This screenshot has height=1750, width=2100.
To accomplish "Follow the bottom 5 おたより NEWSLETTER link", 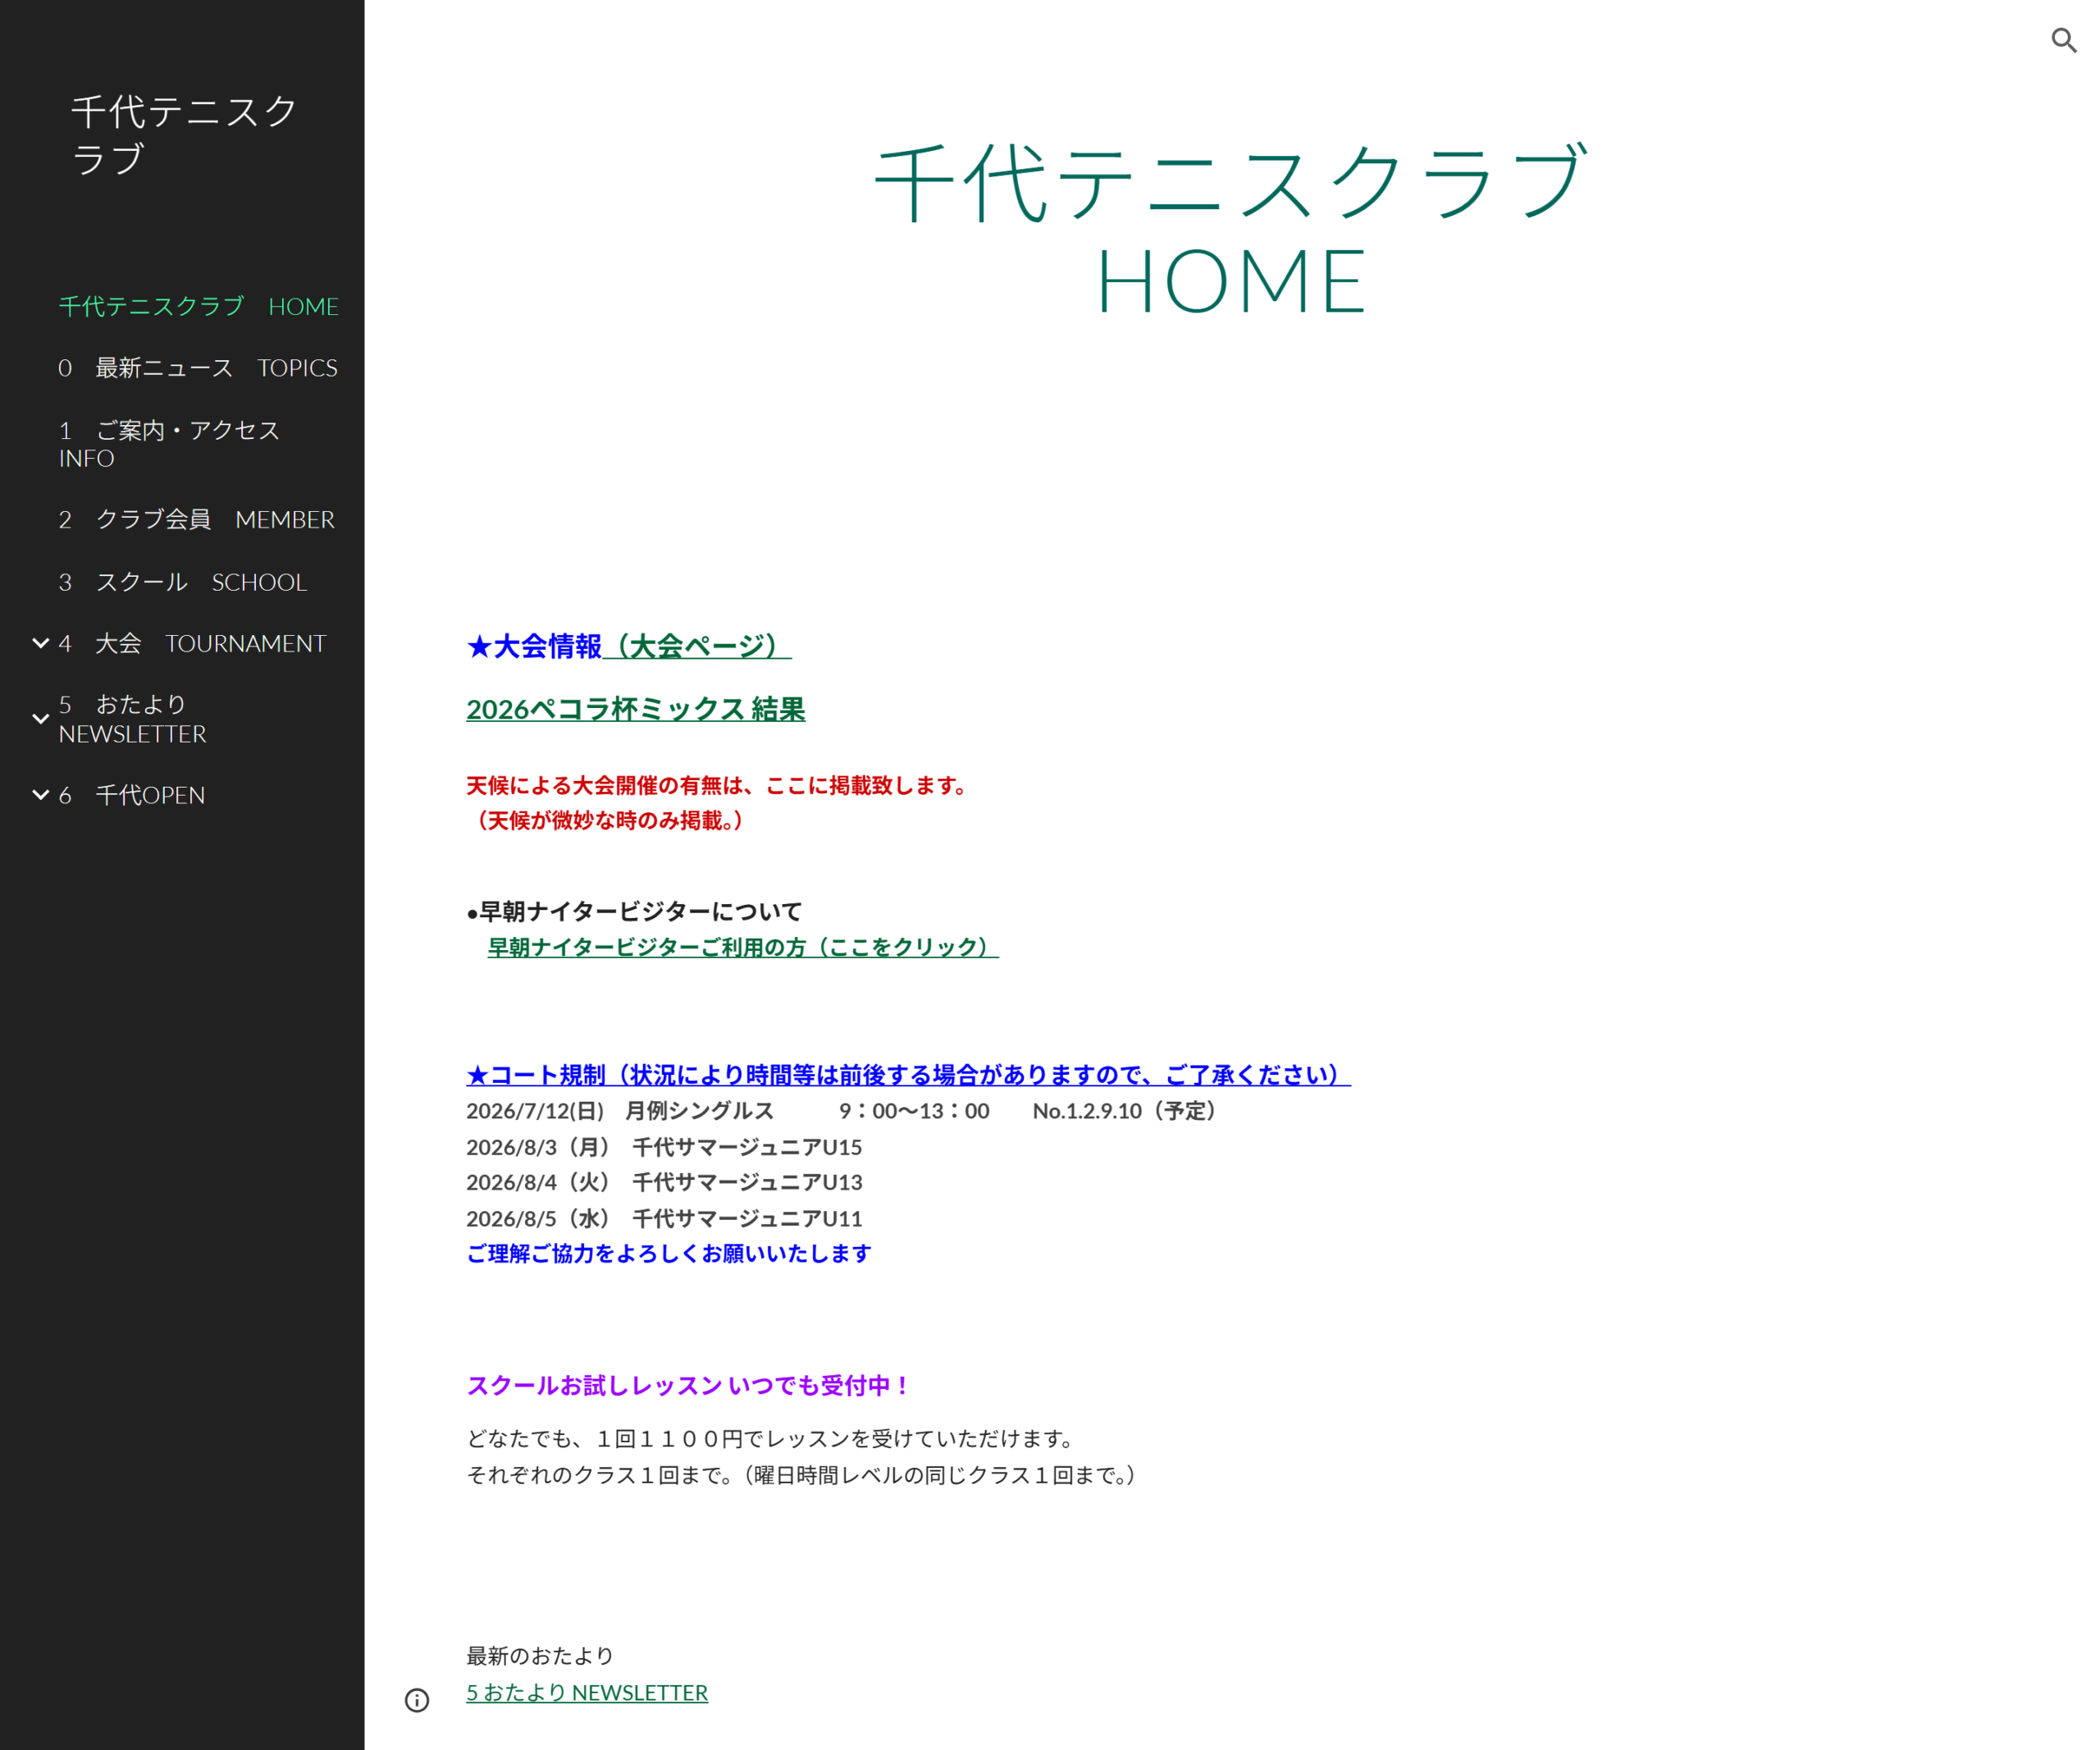I will (587, 1692).
